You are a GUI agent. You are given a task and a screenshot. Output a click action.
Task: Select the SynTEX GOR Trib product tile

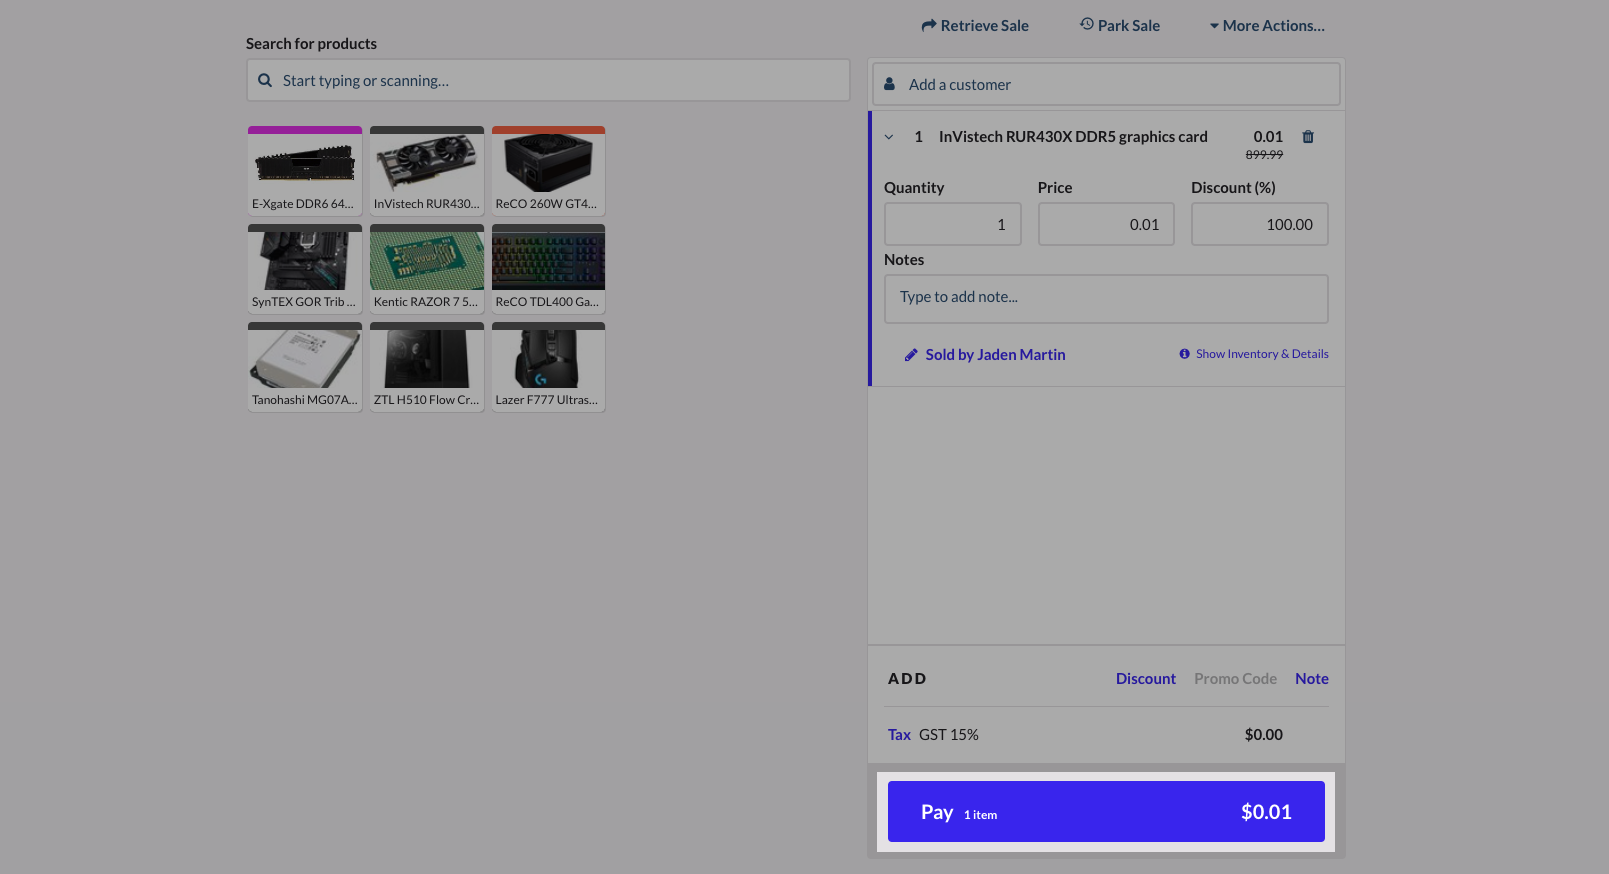tap(305, 268)
